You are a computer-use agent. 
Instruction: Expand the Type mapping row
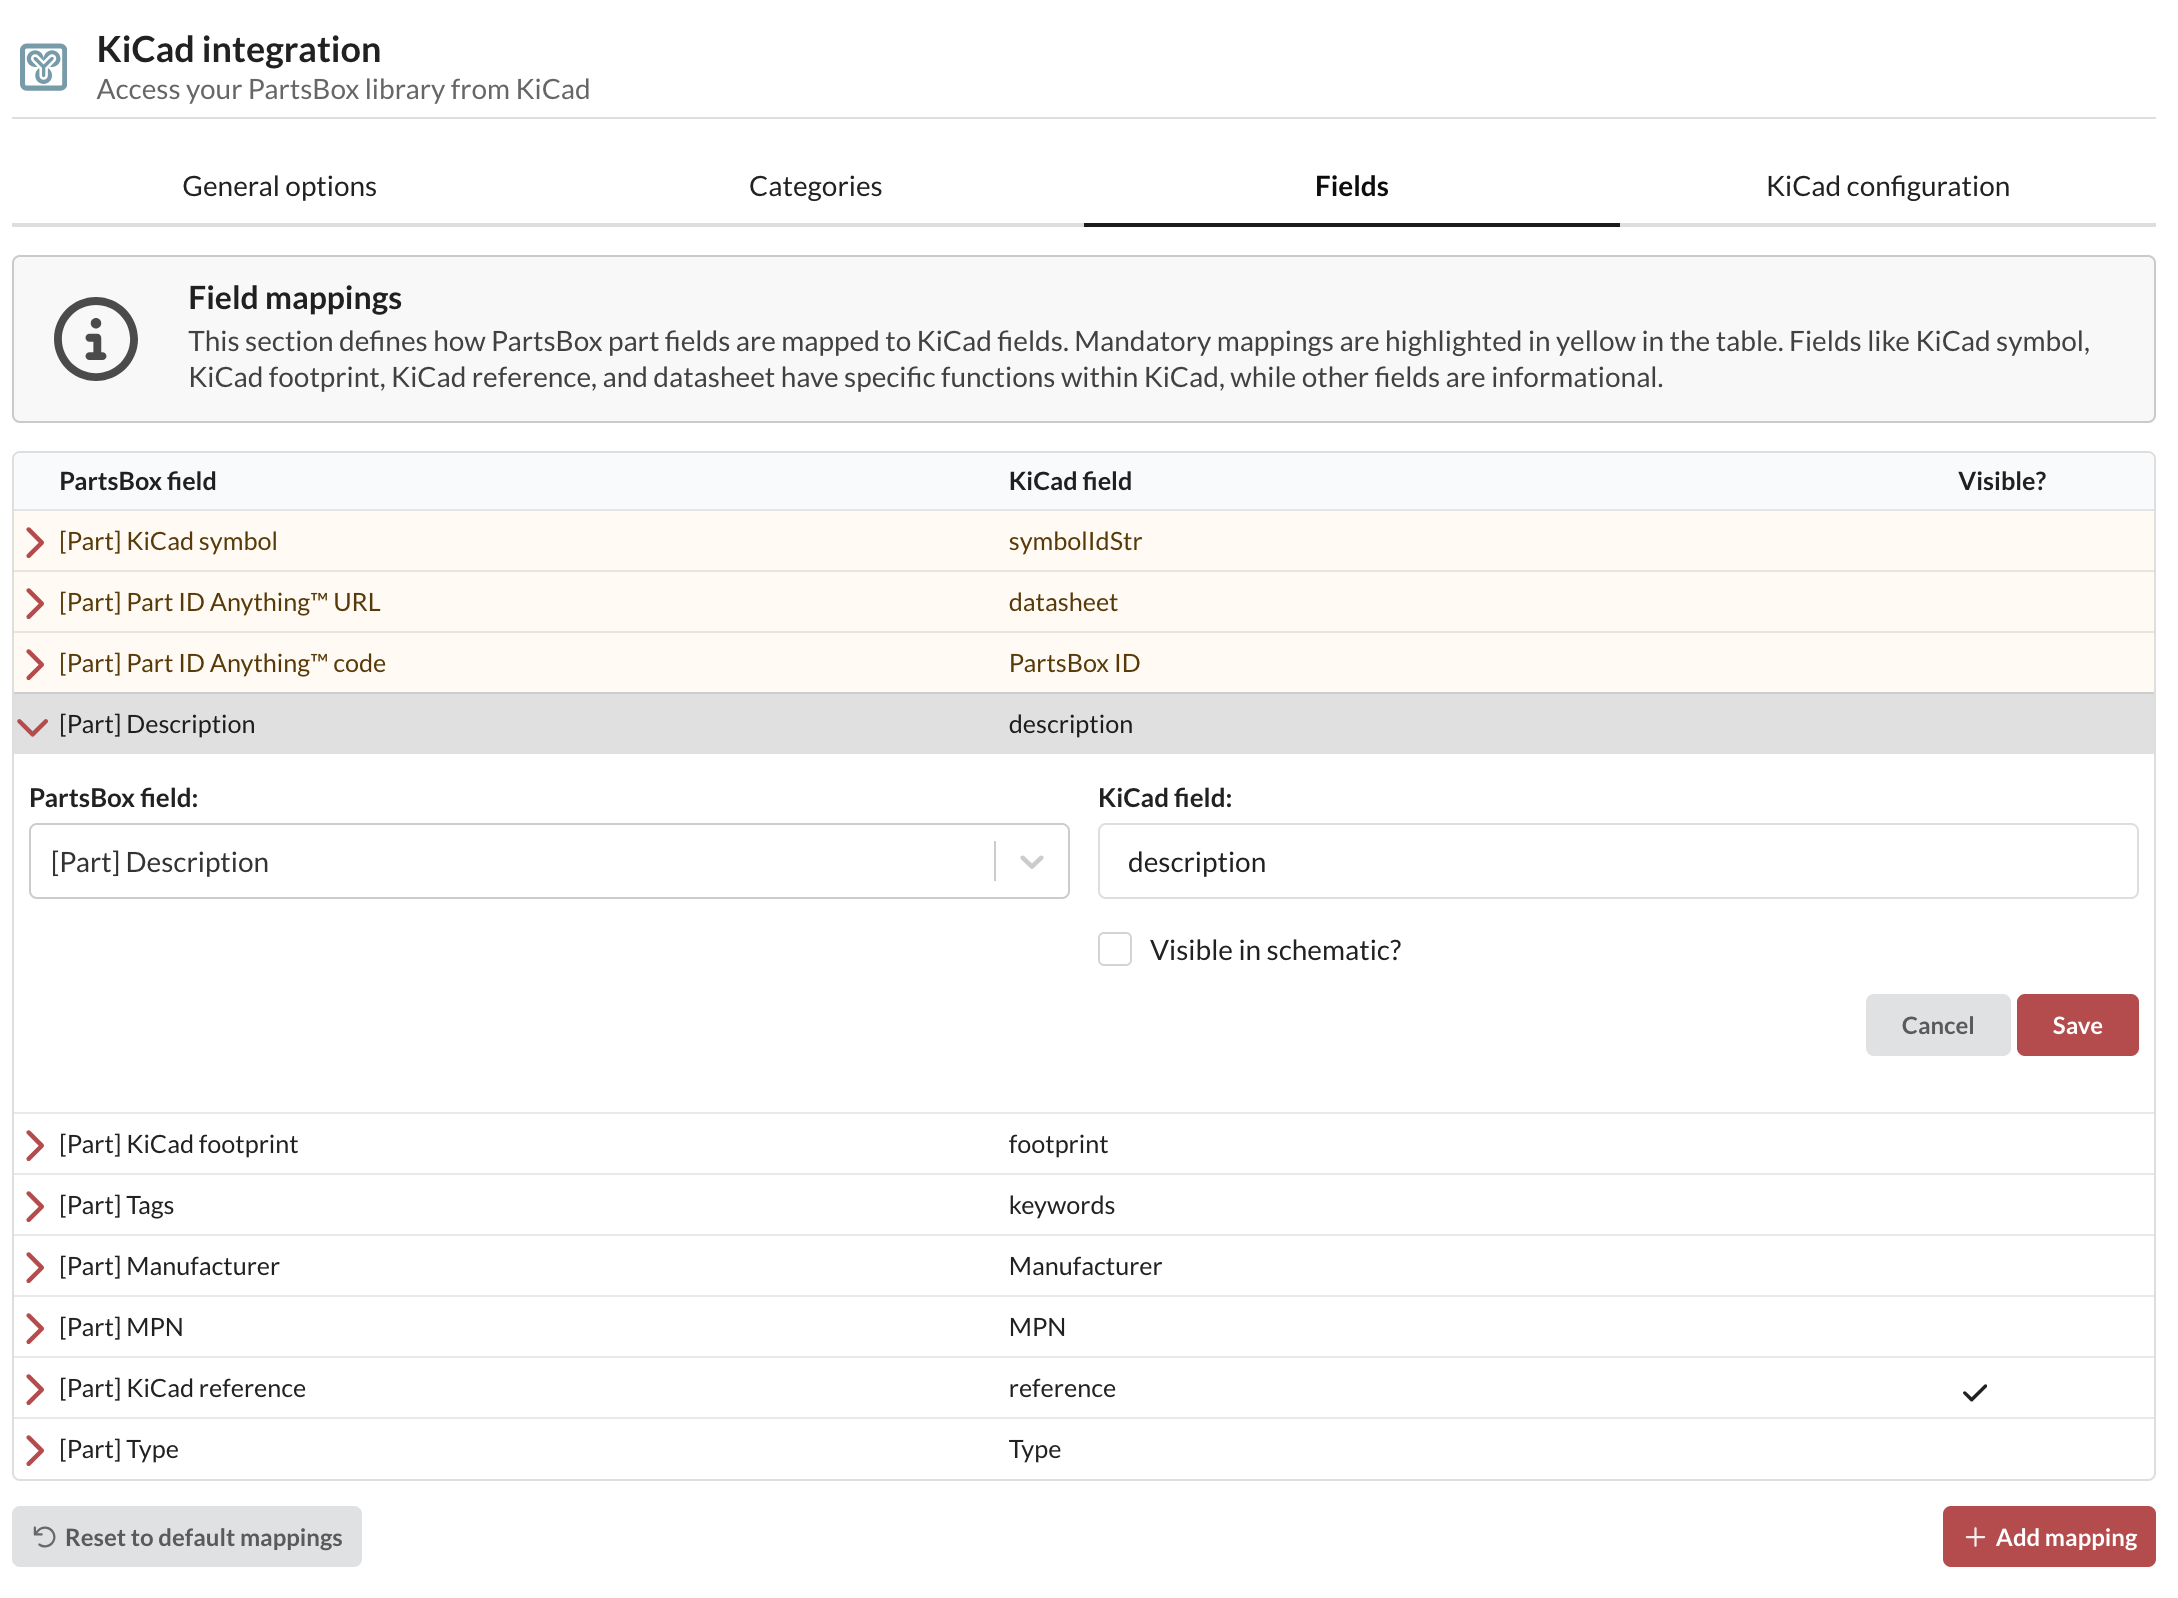35,1450
